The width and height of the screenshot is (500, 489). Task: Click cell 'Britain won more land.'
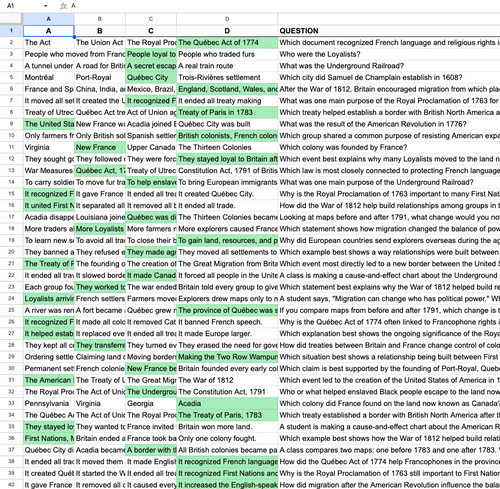click(x=227, y=427)
